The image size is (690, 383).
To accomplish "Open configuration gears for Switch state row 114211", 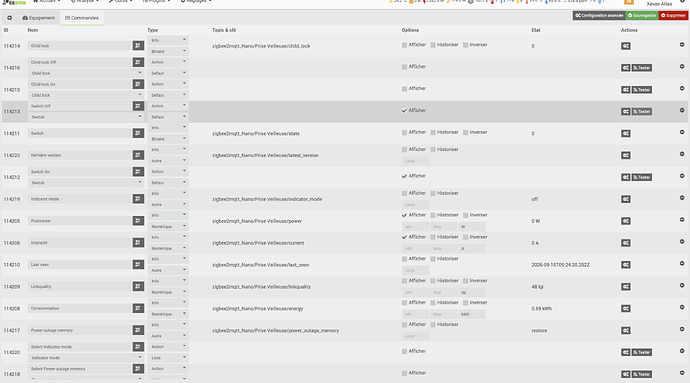I will point(625,133).
